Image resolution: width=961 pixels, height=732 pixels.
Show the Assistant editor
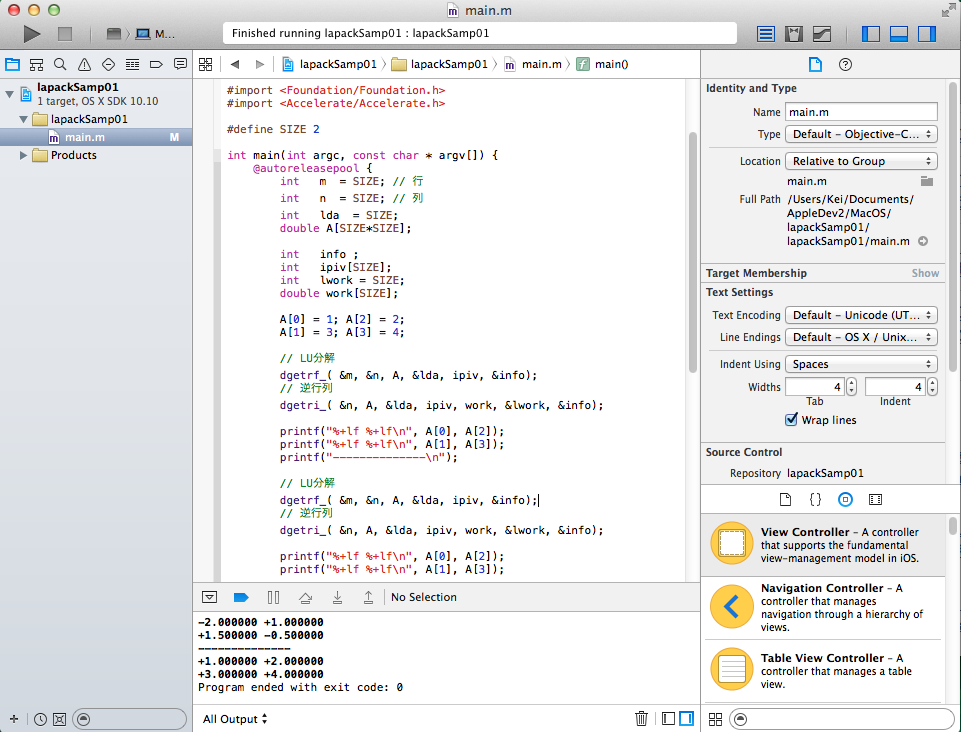point(794,34)
